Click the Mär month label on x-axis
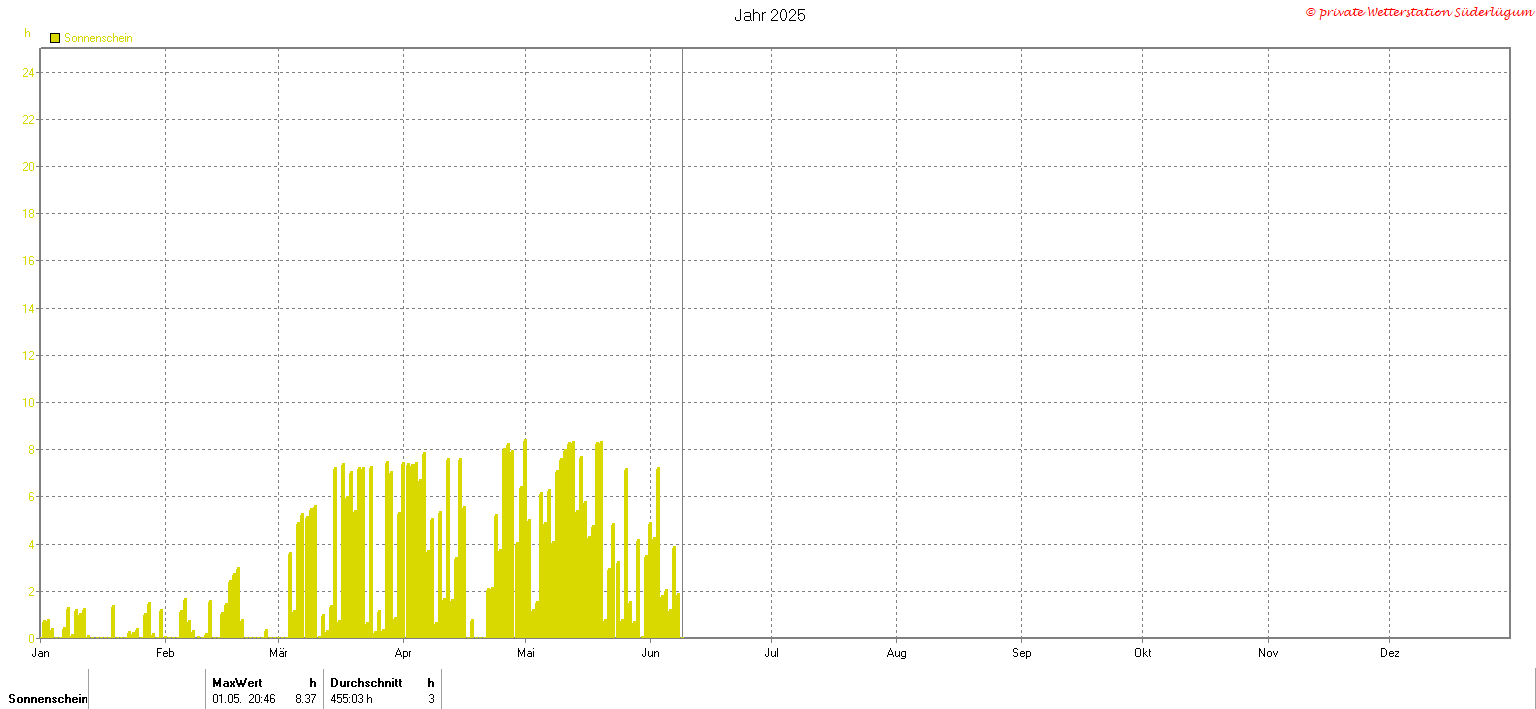The image size is (1536, 709). (x=279, y=654)
